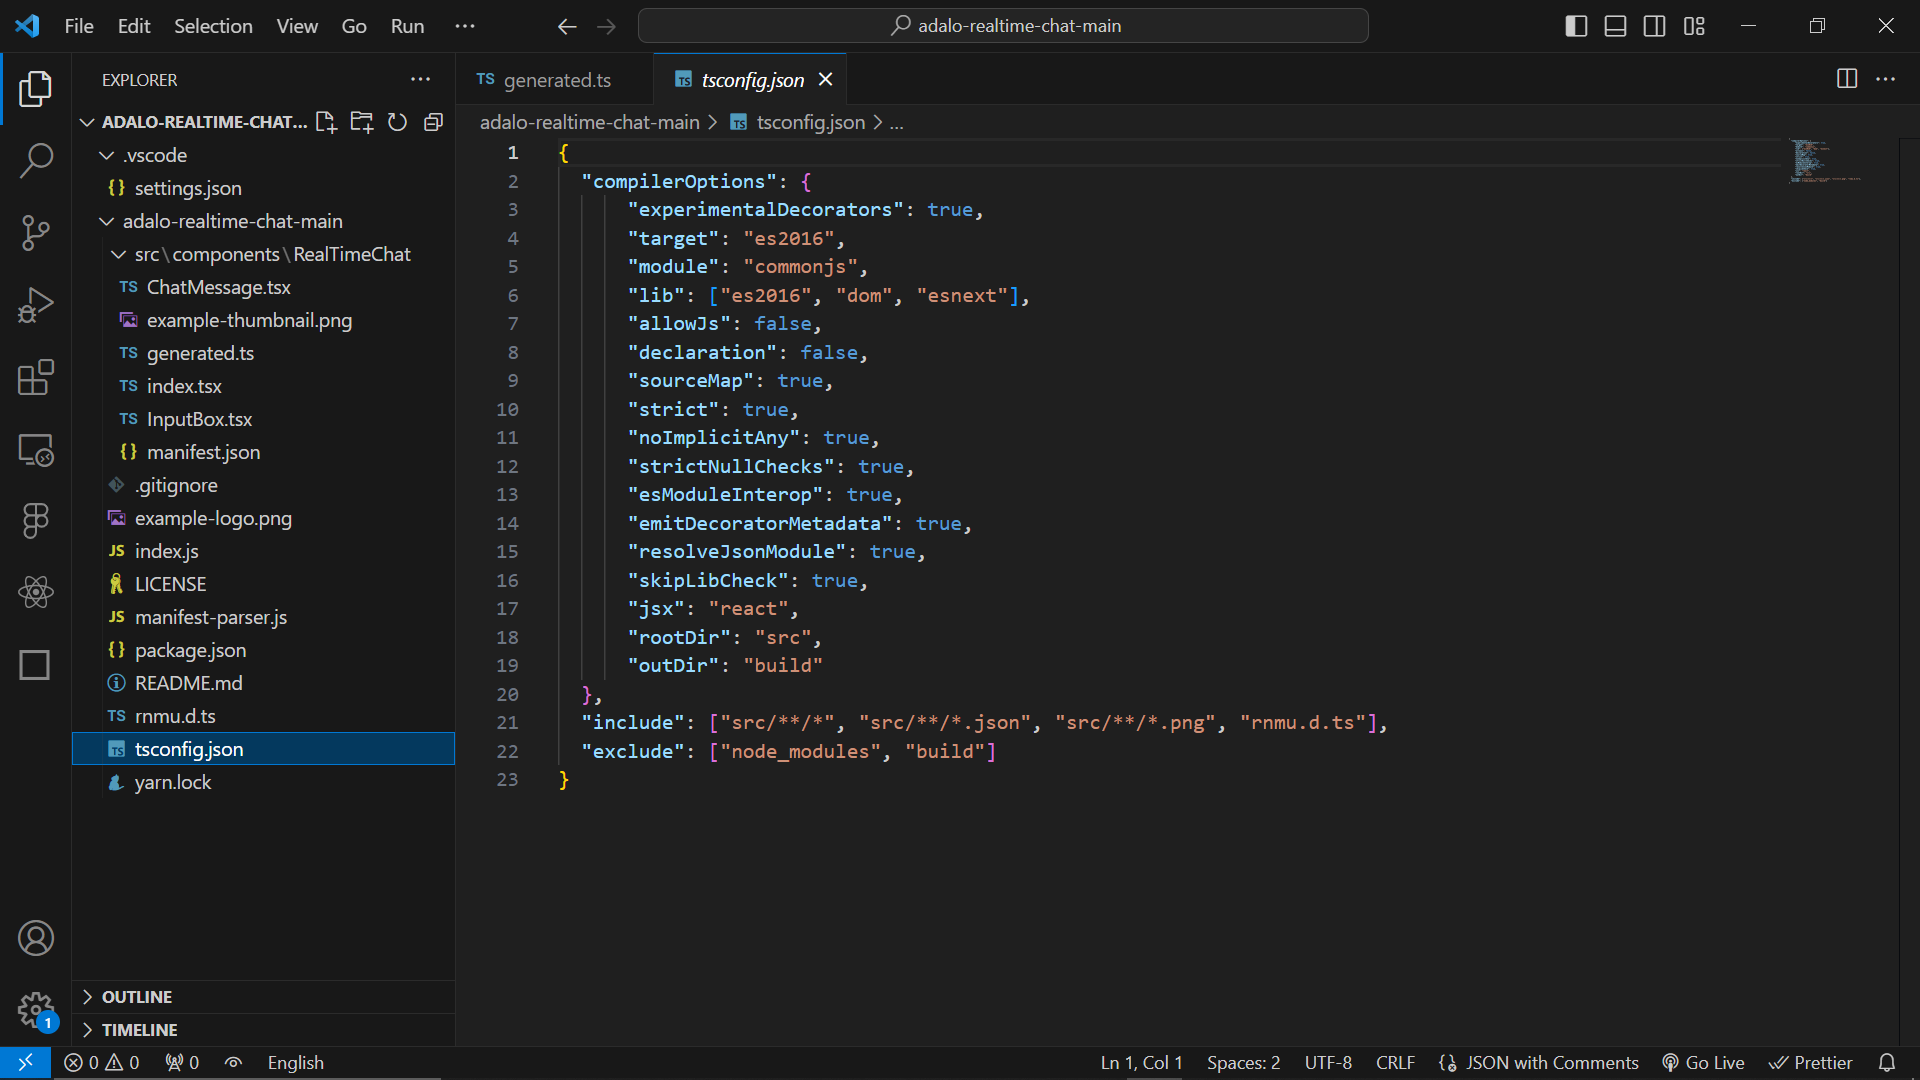Change language mode JSON with Comments
This screenshot has height=1080, width=1920.
(x=1551, y=1063)
